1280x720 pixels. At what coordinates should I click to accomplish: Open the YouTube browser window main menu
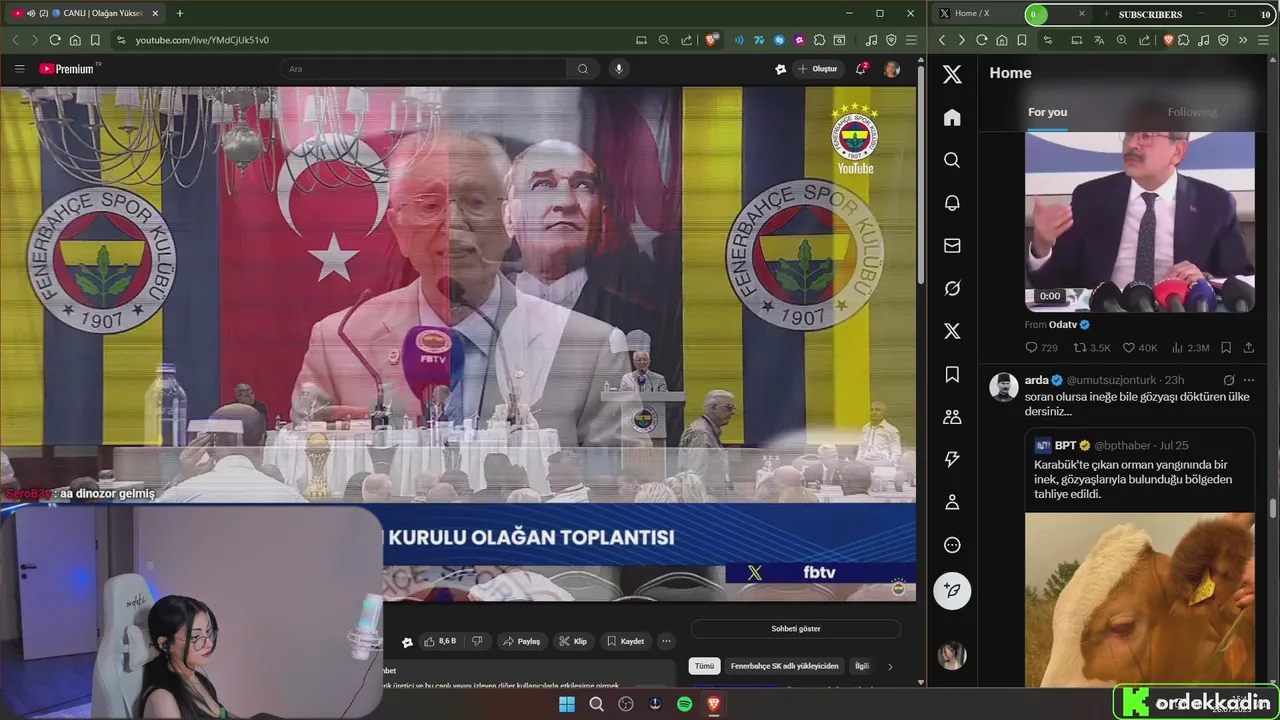tap(910, 40)
